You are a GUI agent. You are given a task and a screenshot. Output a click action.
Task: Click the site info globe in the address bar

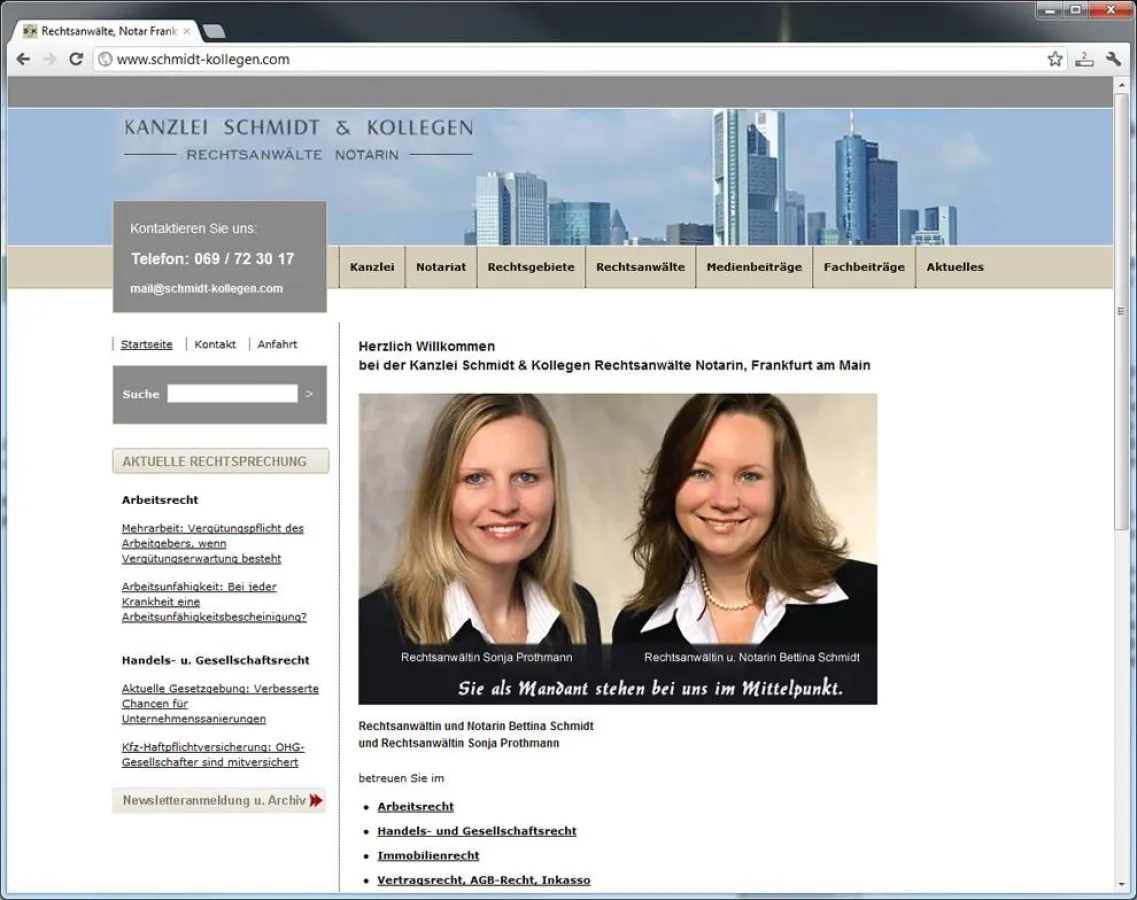pyautogui.click(x=103, y=59)
